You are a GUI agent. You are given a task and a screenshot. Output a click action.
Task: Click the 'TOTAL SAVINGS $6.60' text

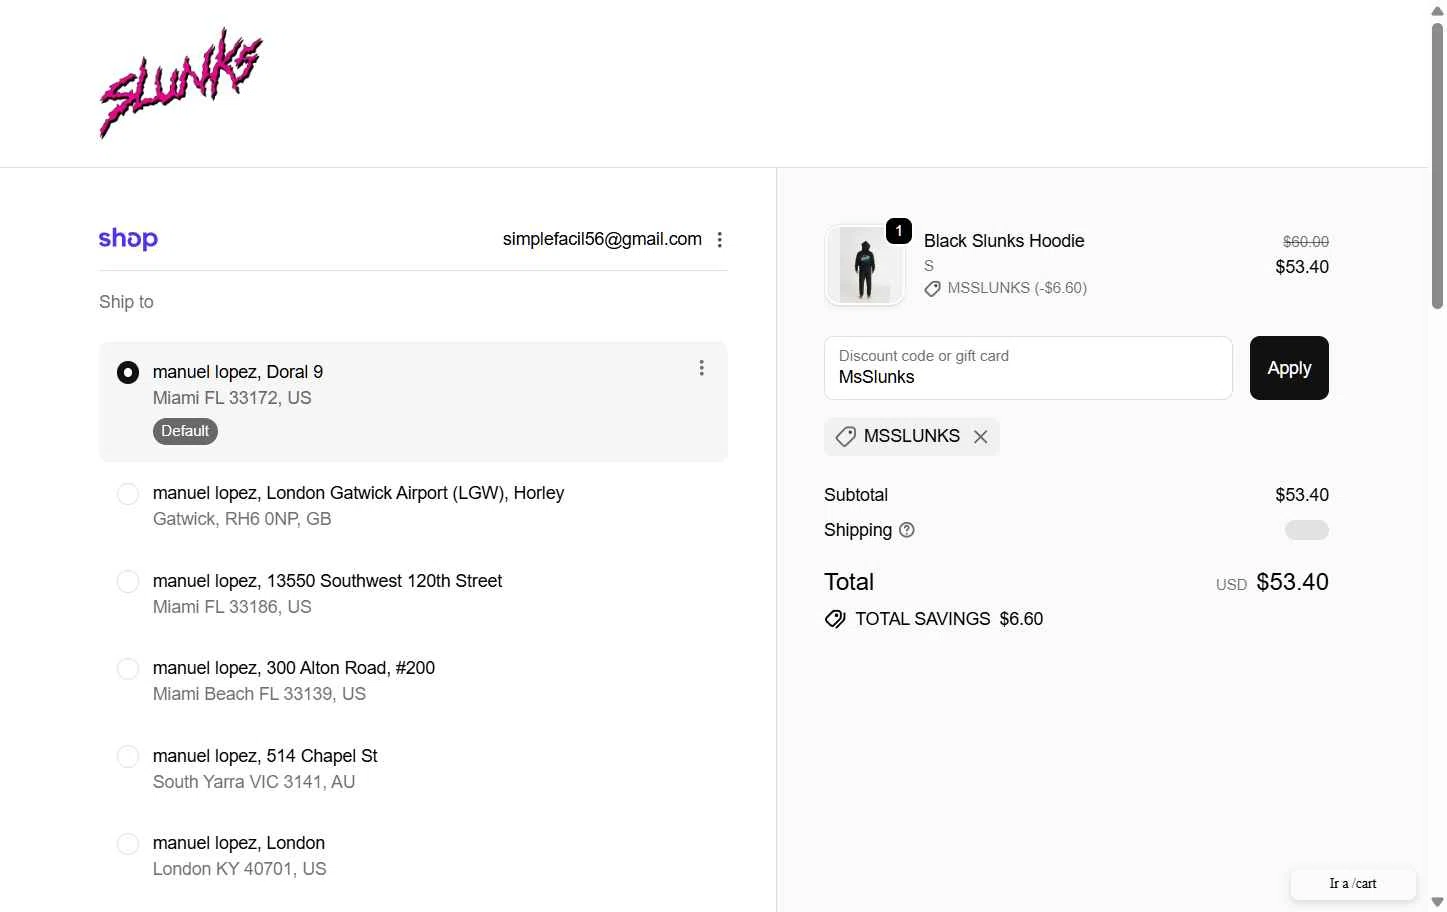click(949, 619)
